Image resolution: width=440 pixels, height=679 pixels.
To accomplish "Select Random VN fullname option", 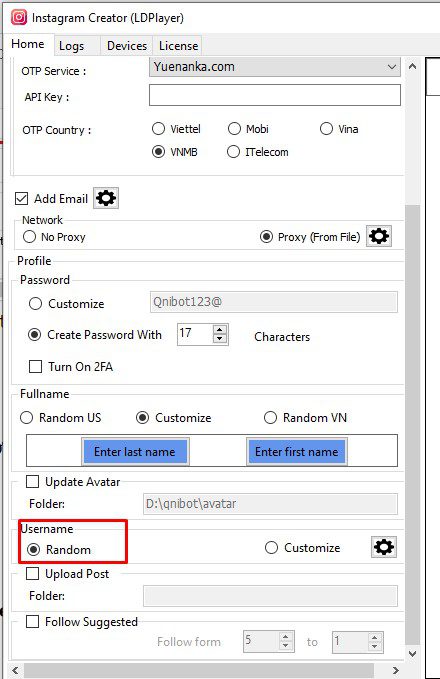I will coord(305,418).
